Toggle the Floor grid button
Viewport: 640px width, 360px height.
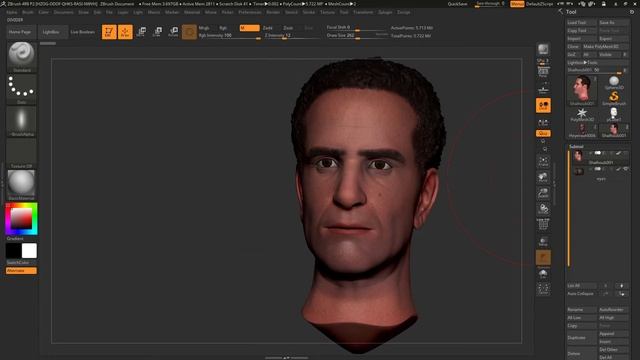tap(543, 89)
